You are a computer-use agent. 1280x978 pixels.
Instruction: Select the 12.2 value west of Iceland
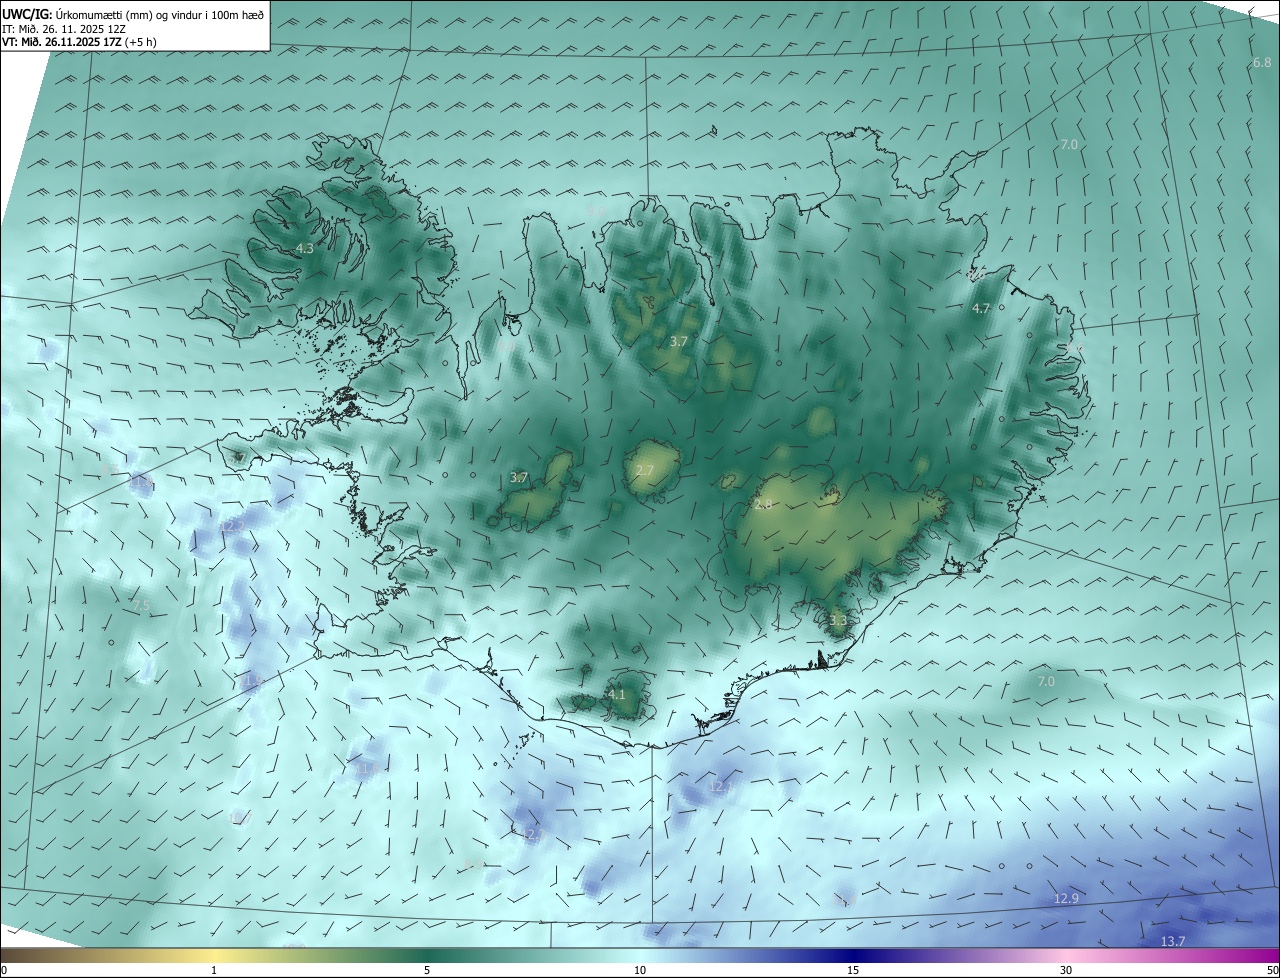coord(233,526)
